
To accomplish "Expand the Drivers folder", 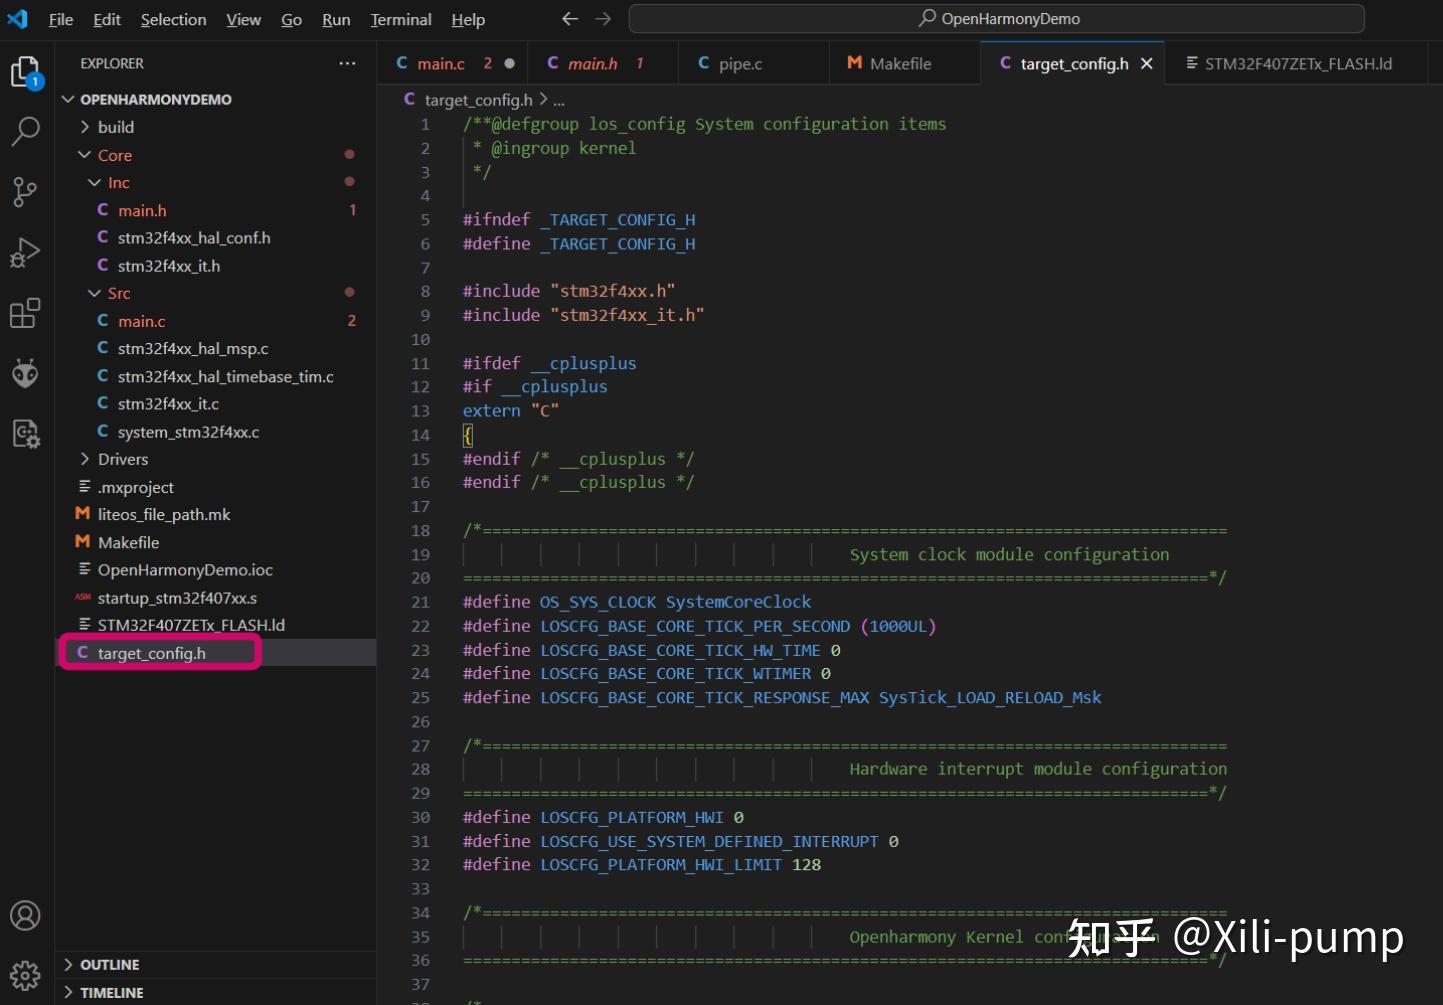I will (x=122, y=459).
